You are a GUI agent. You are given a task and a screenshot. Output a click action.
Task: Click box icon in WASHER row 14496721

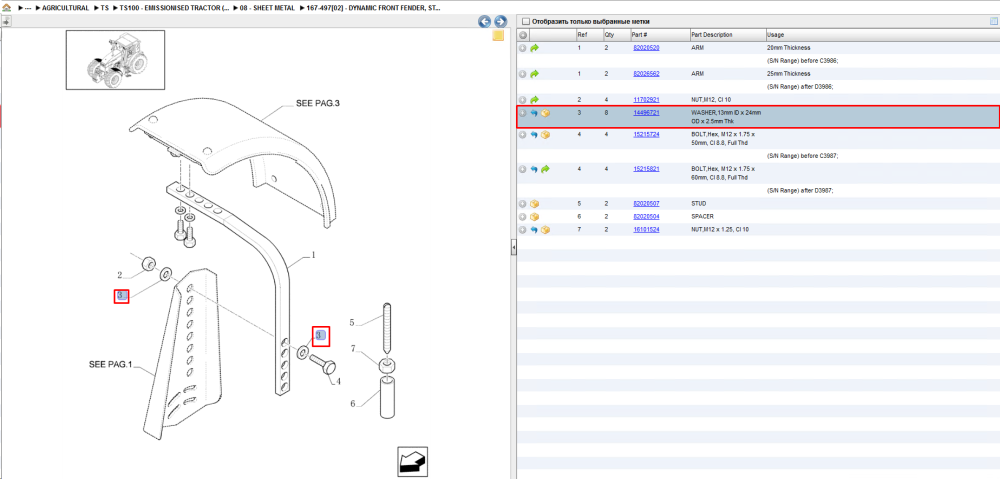tap(545, 113)
